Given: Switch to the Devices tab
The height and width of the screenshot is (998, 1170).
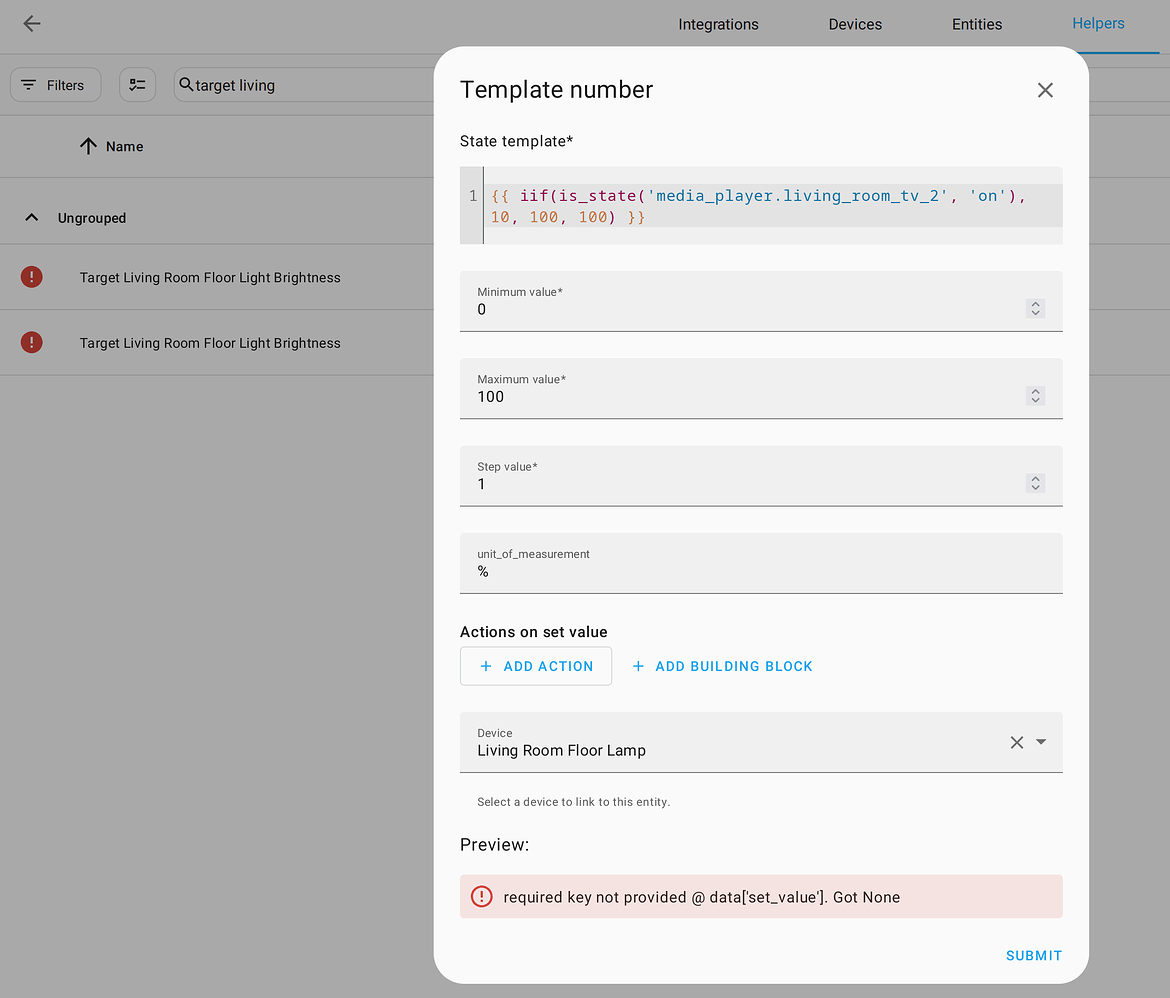Looking at the screenshot, I should (x=854, y=24).
